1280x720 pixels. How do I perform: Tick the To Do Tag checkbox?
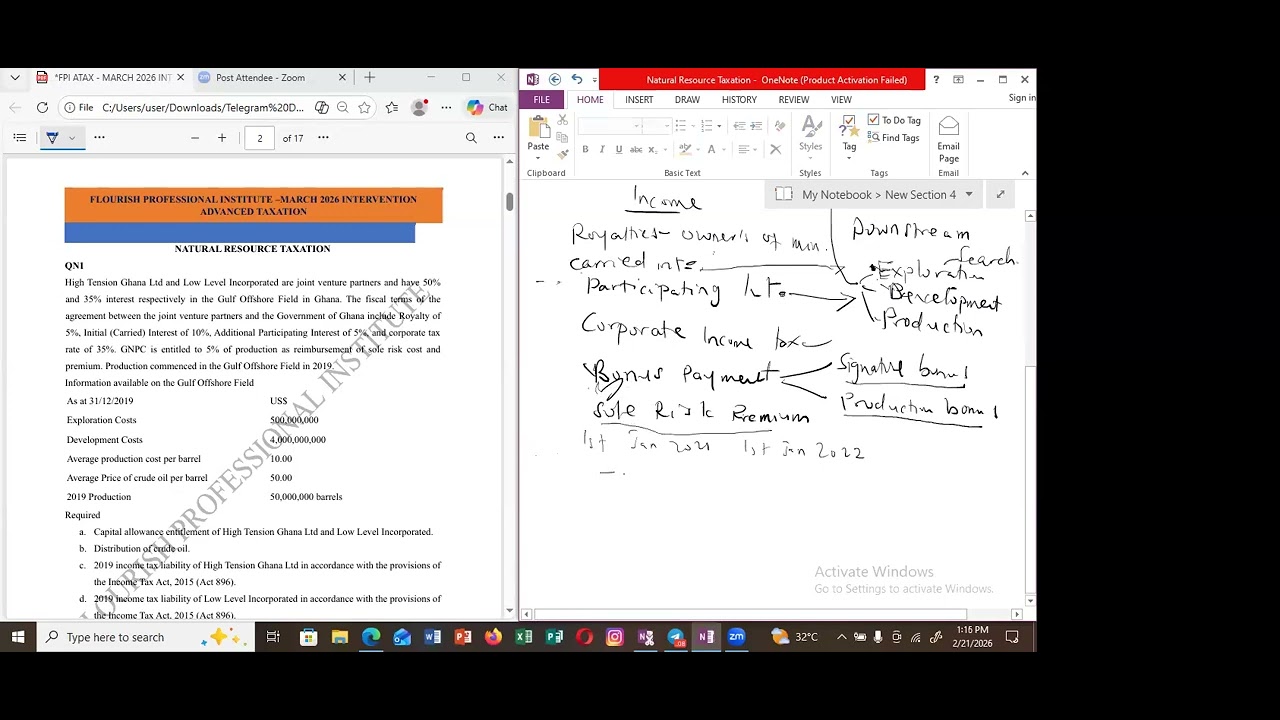873,120
